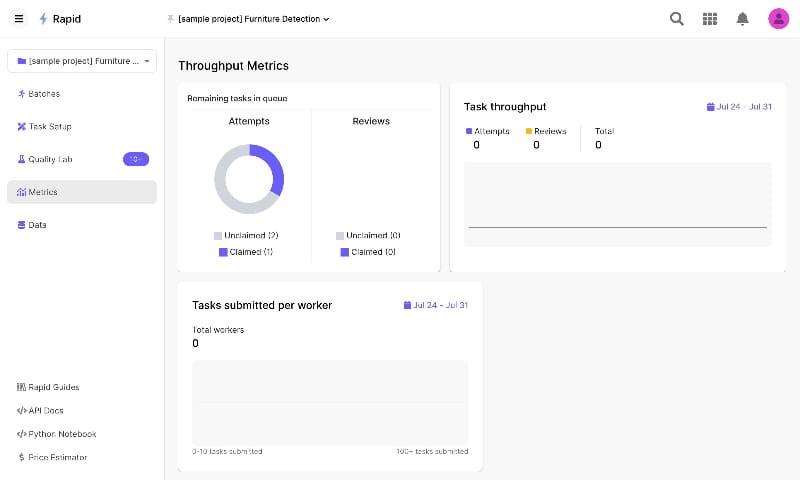Viewport: 800px width, 480px height.
Task: Click the Total label in Task throughput
Action: pos(604,131)
